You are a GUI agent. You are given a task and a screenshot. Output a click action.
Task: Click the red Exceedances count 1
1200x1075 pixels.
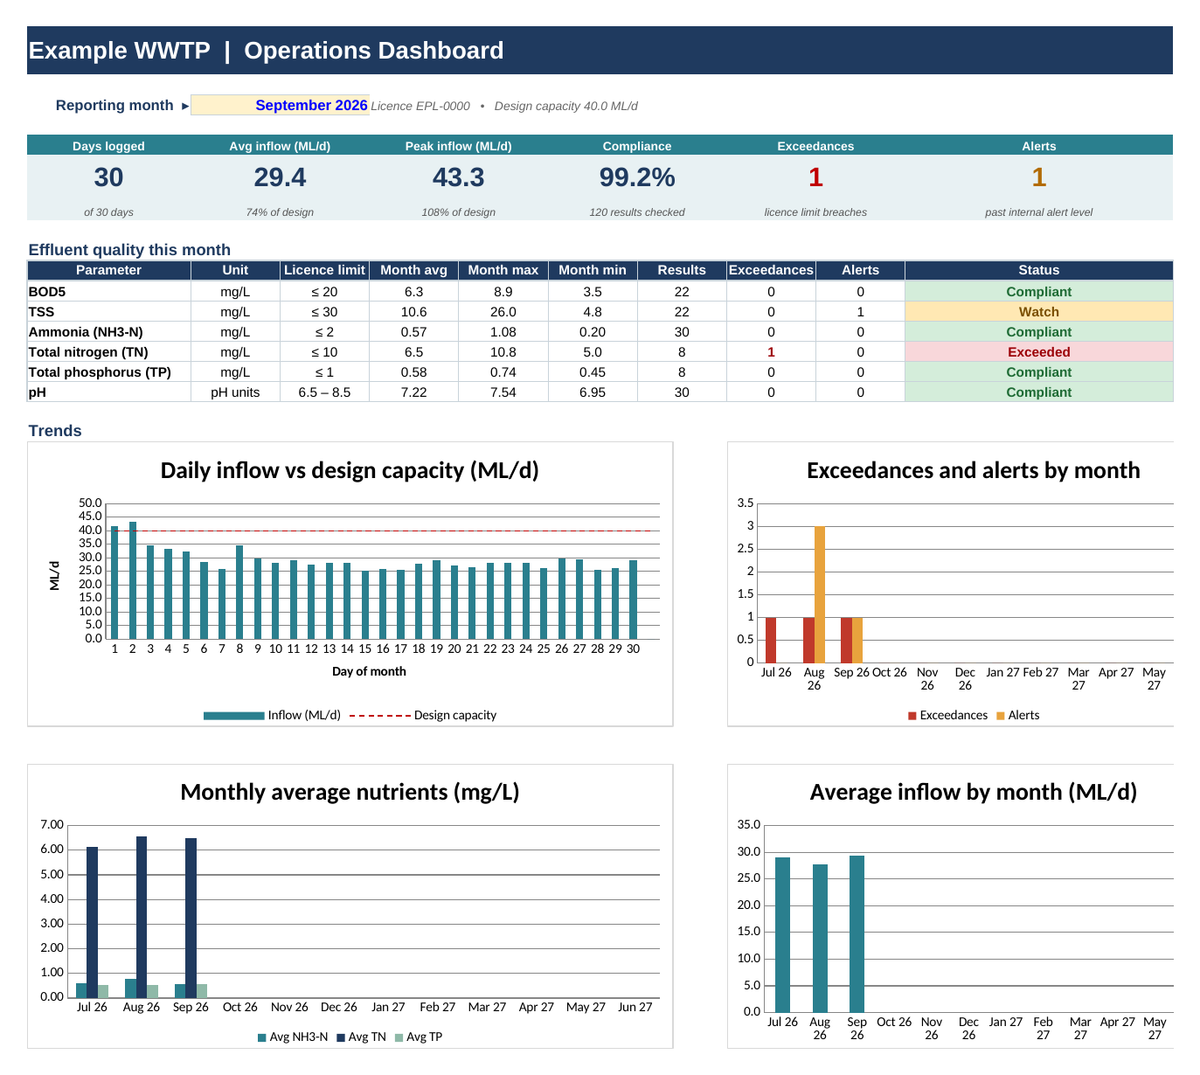tap(816, 177)
